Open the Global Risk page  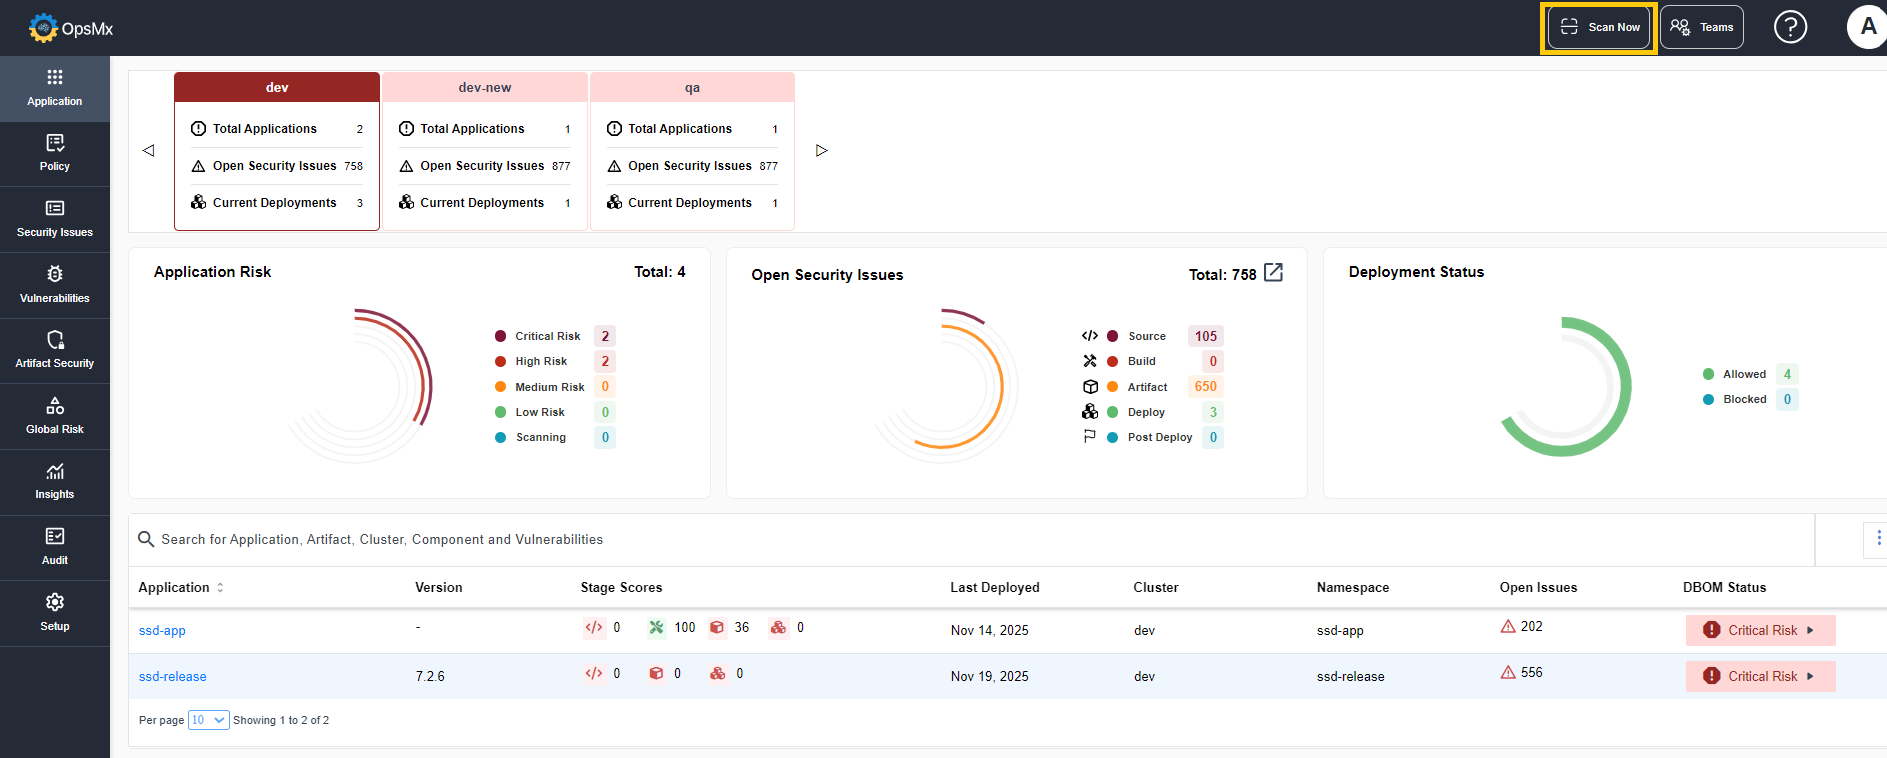point(55,416)
